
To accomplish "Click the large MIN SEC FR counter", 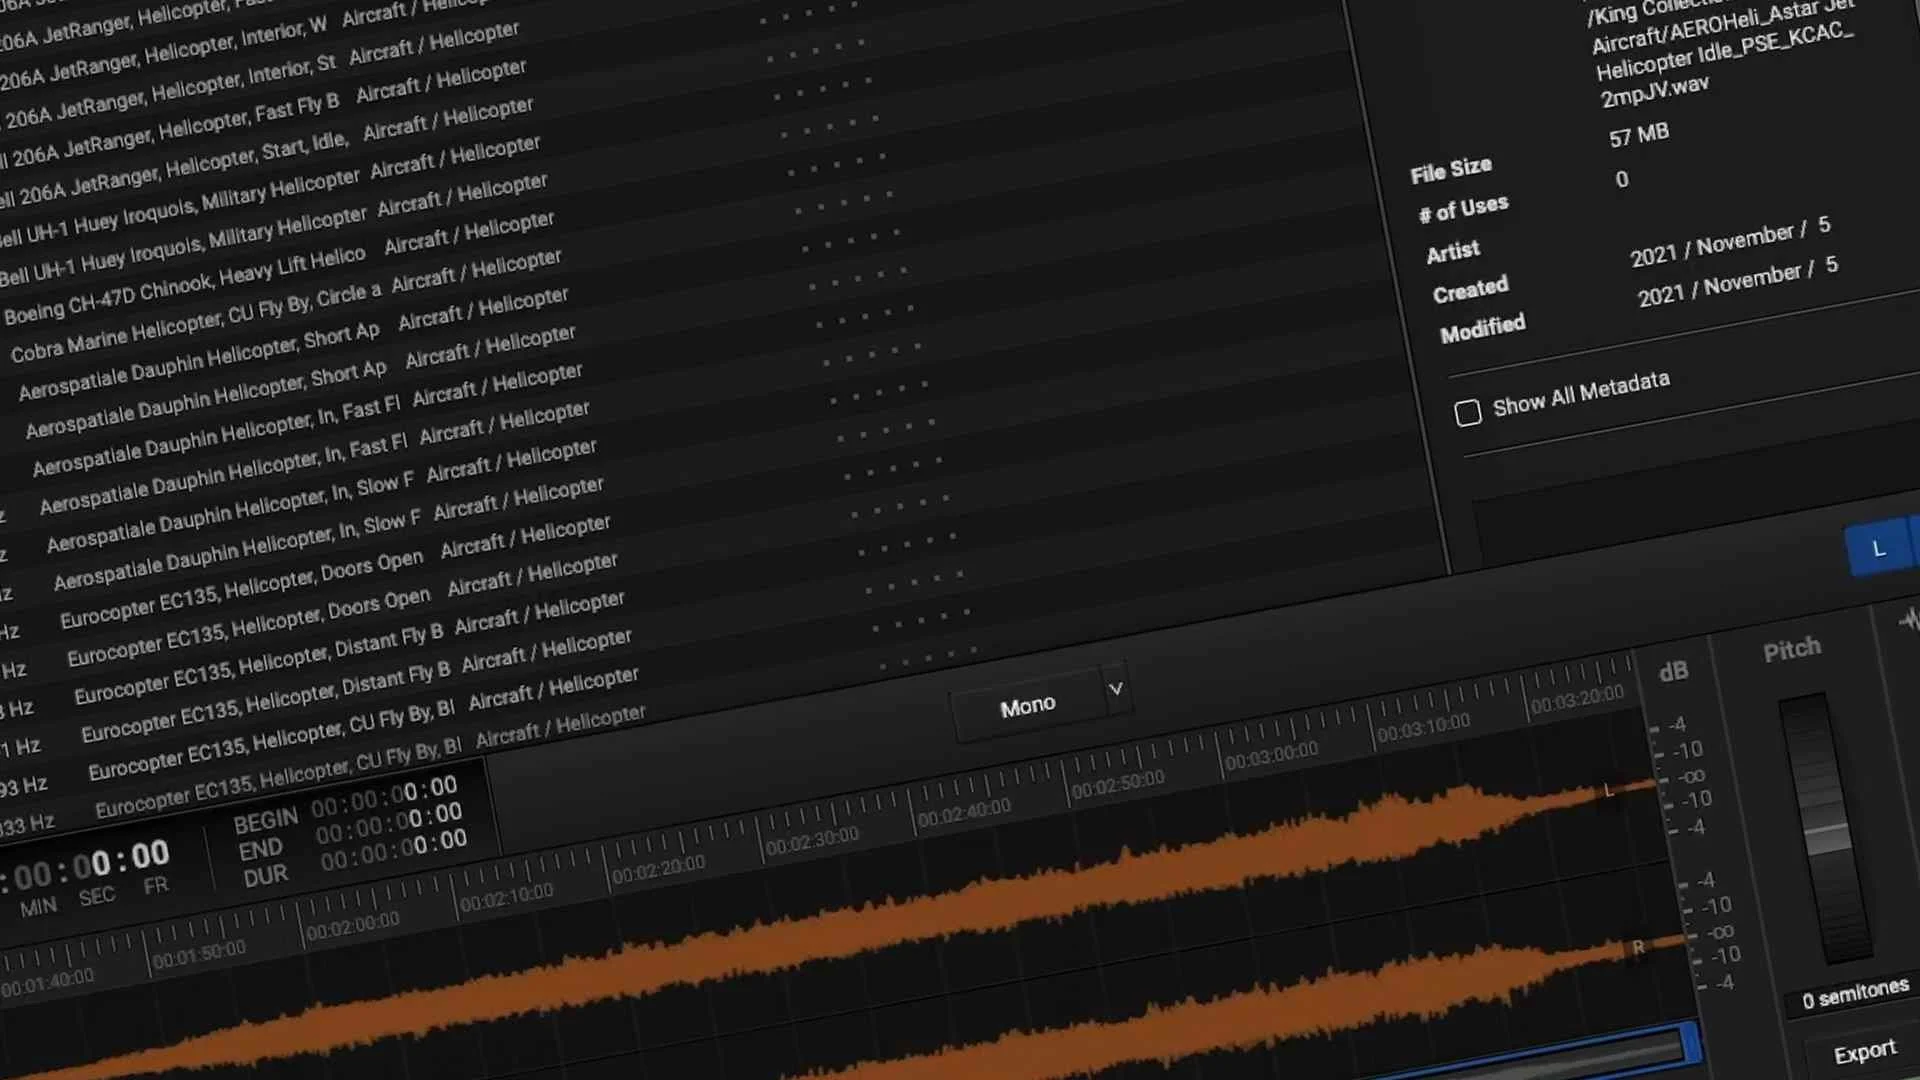I will coord(90,867).
